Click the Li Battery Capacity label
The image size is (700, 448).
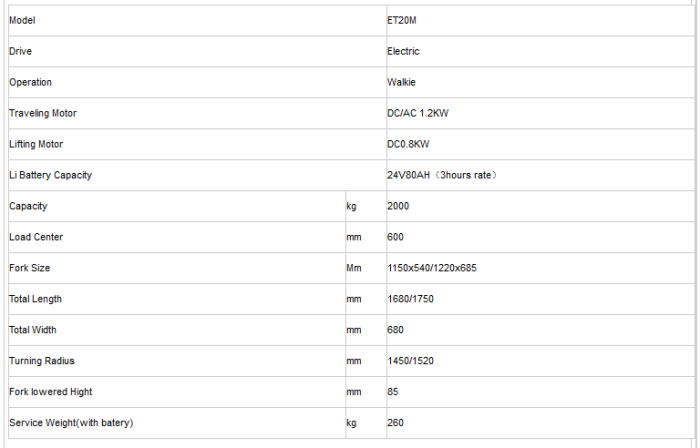tap(50, 175)
